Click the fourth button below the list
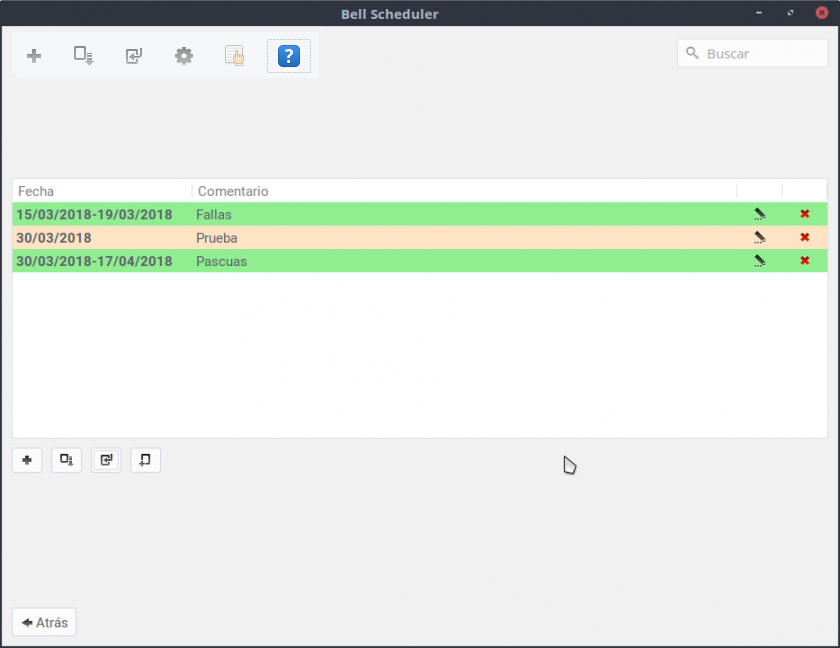The image size is (840, 648). click(145, 460)
